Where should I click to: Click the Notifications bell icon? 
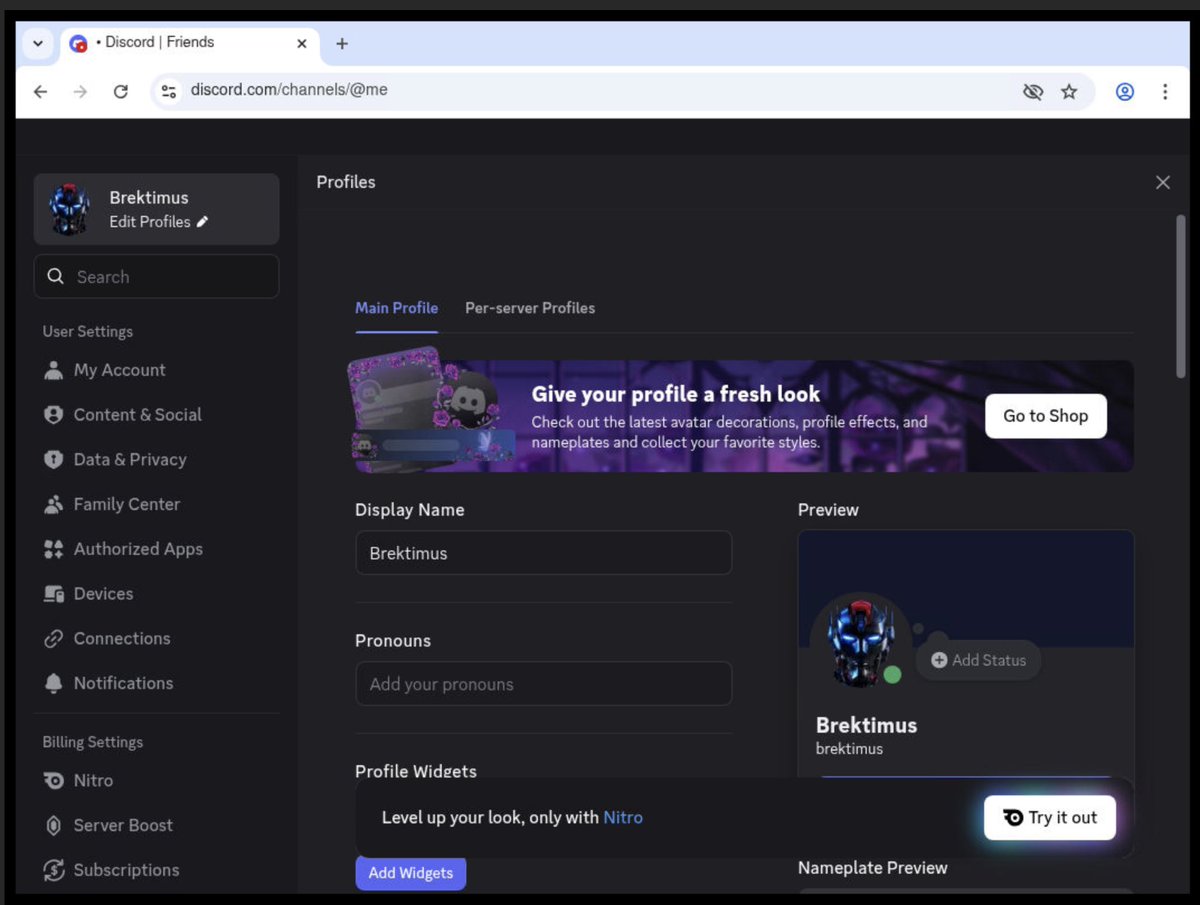click(x=53, y=683)
